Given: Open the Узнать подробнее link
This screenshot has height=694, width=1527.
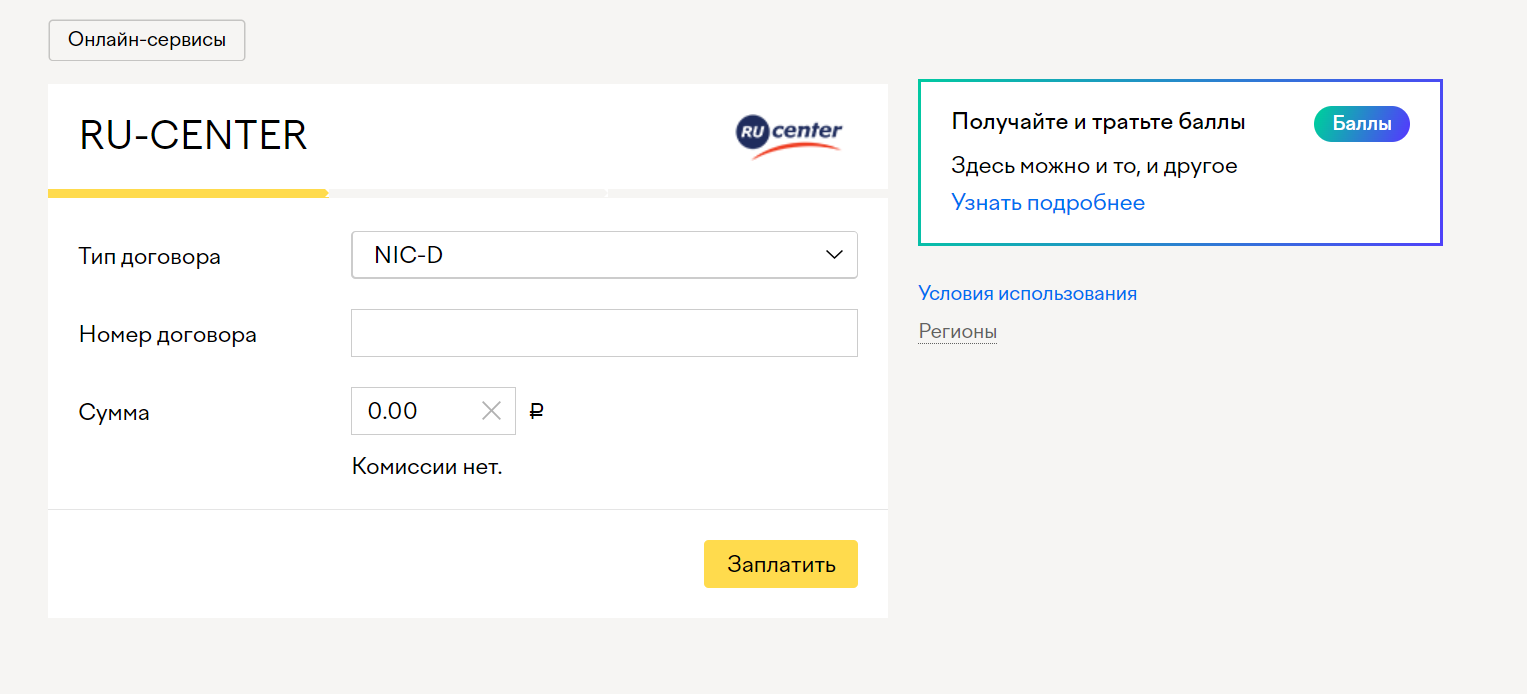Looking at the screenshot, I should pyautogui.click(x=1048, y=203).
